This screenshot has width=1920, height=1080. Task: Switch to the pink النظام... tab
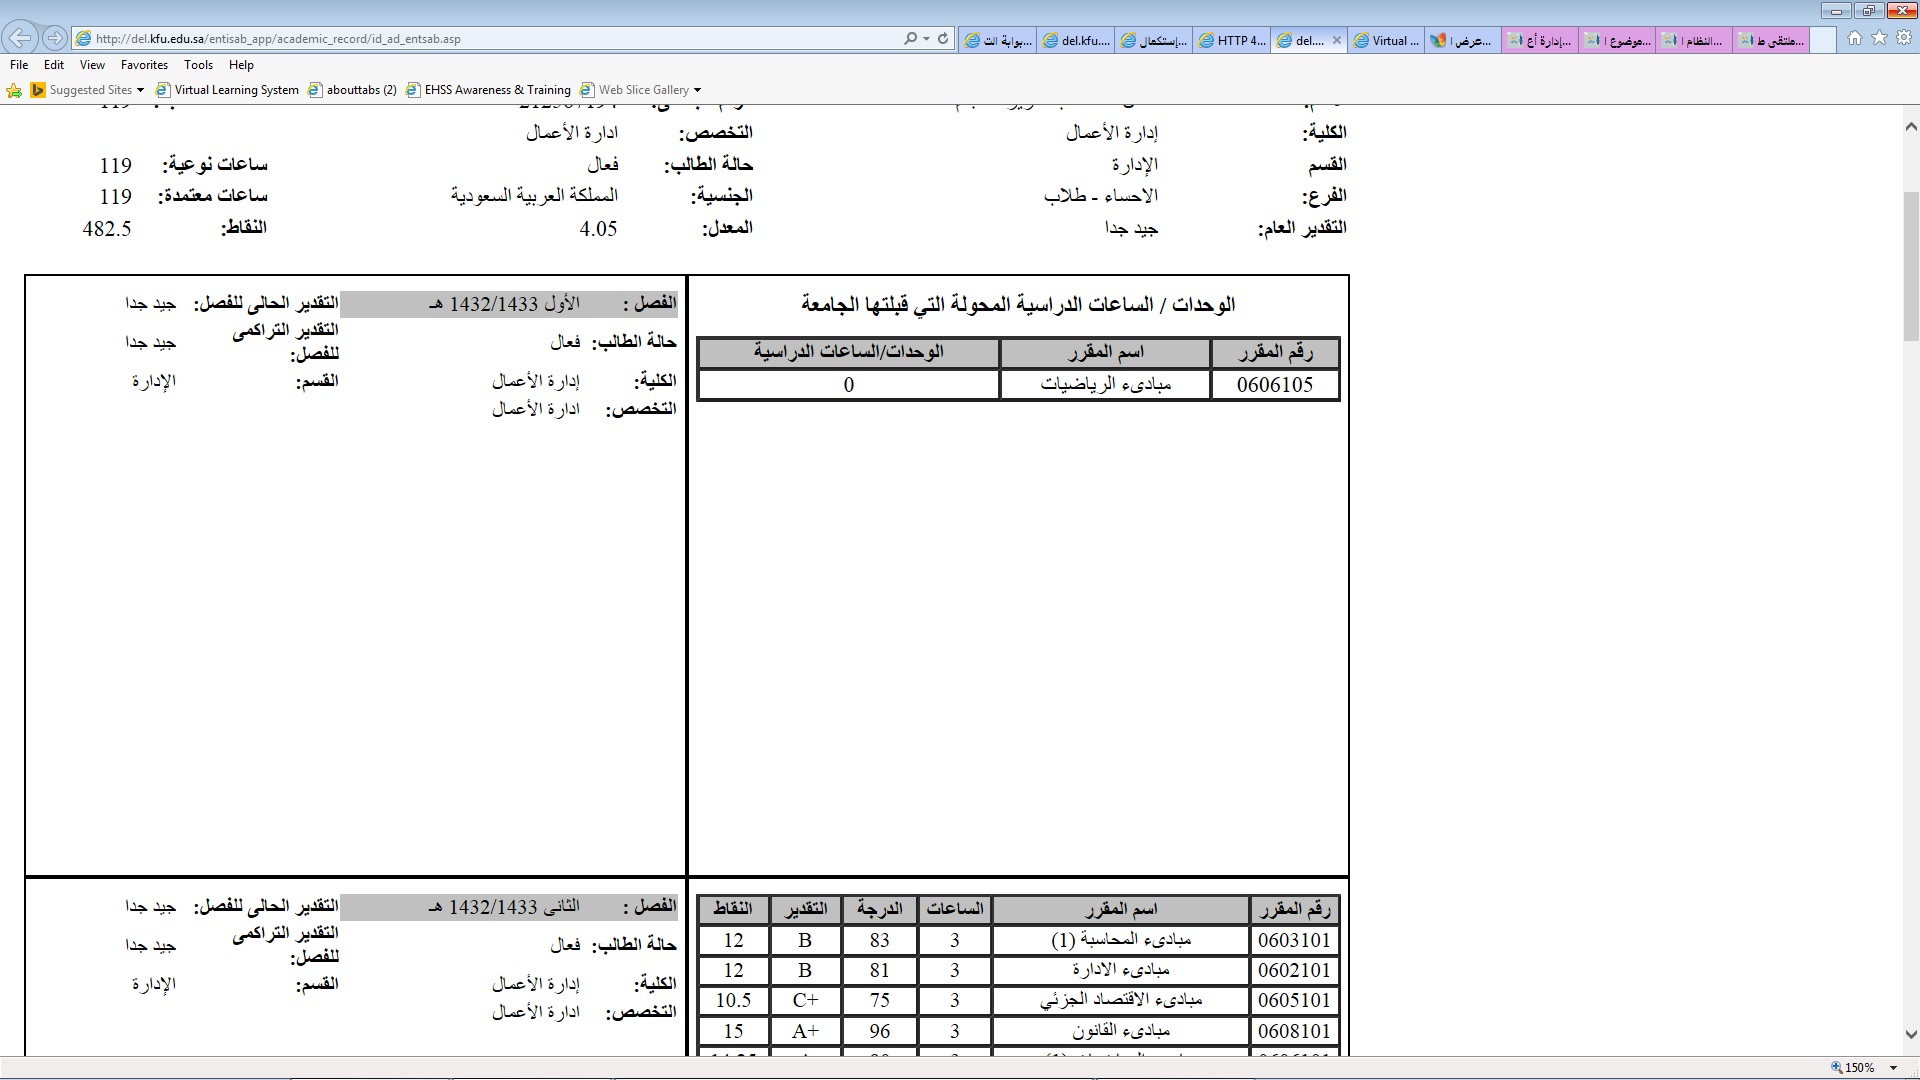pyautogui.click(x=1695, y=41)
